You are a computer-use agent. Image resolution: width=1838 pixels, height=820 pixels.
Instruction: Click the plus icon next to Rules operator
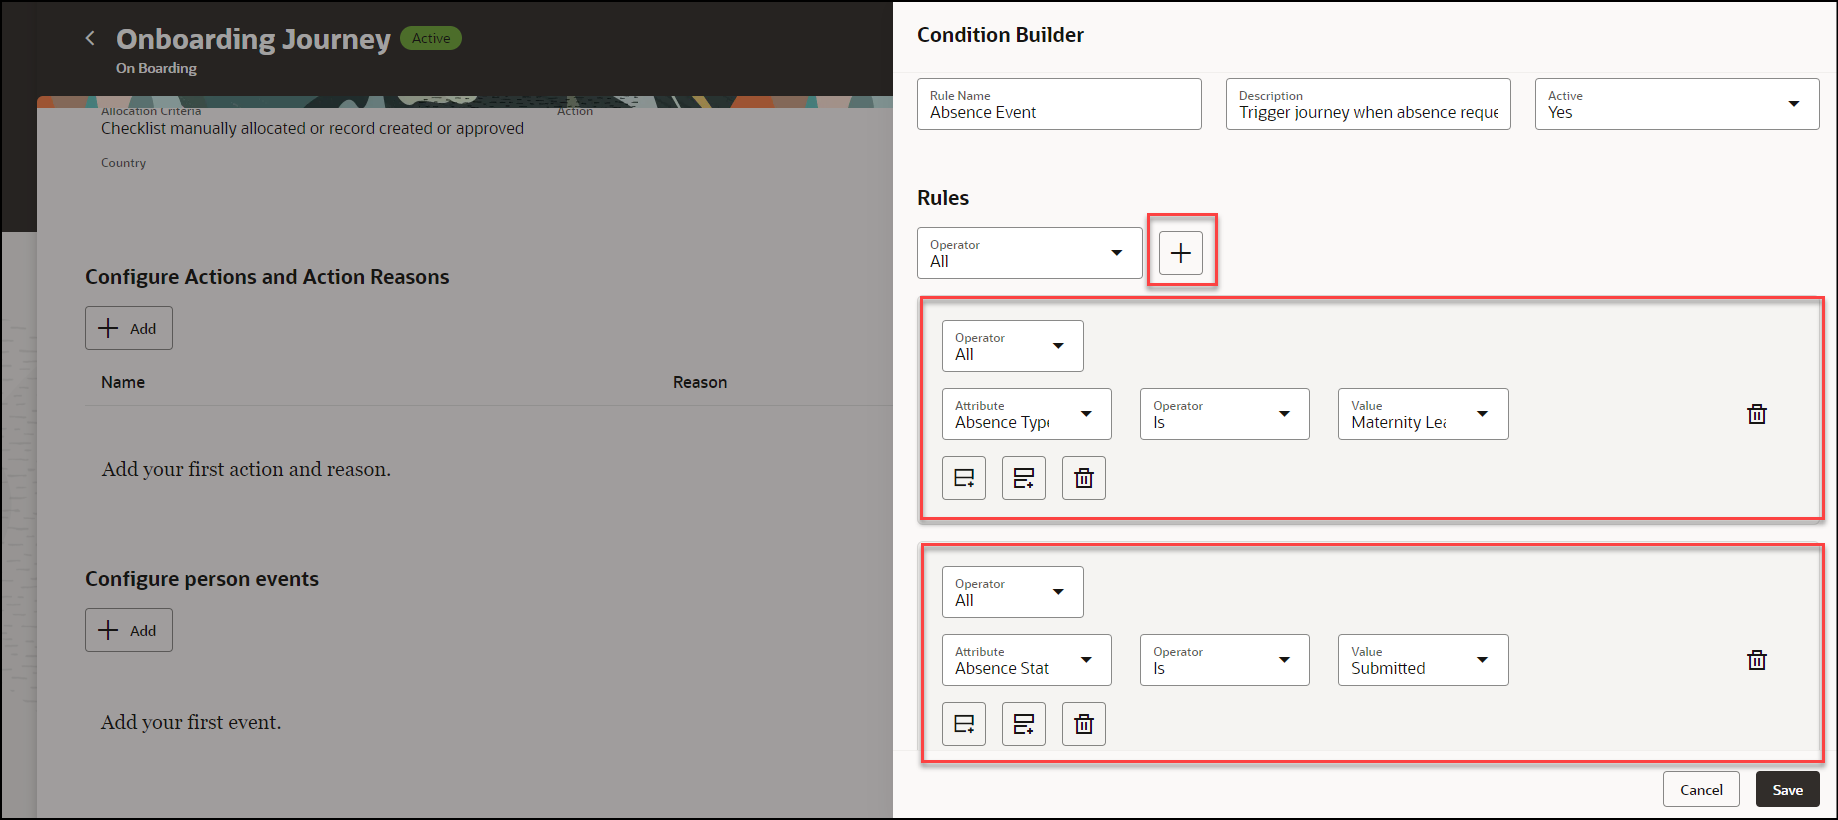point(1181,253)
